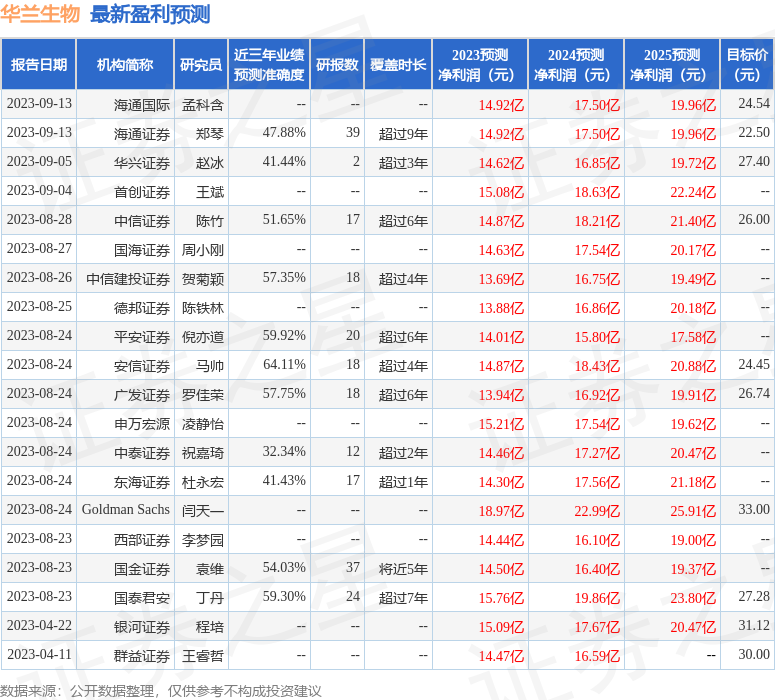Image resolution: width=775 pixels, height=700 pixels.
Task: Click 2025 forecast 19.00亿
Action: (693, 540)
